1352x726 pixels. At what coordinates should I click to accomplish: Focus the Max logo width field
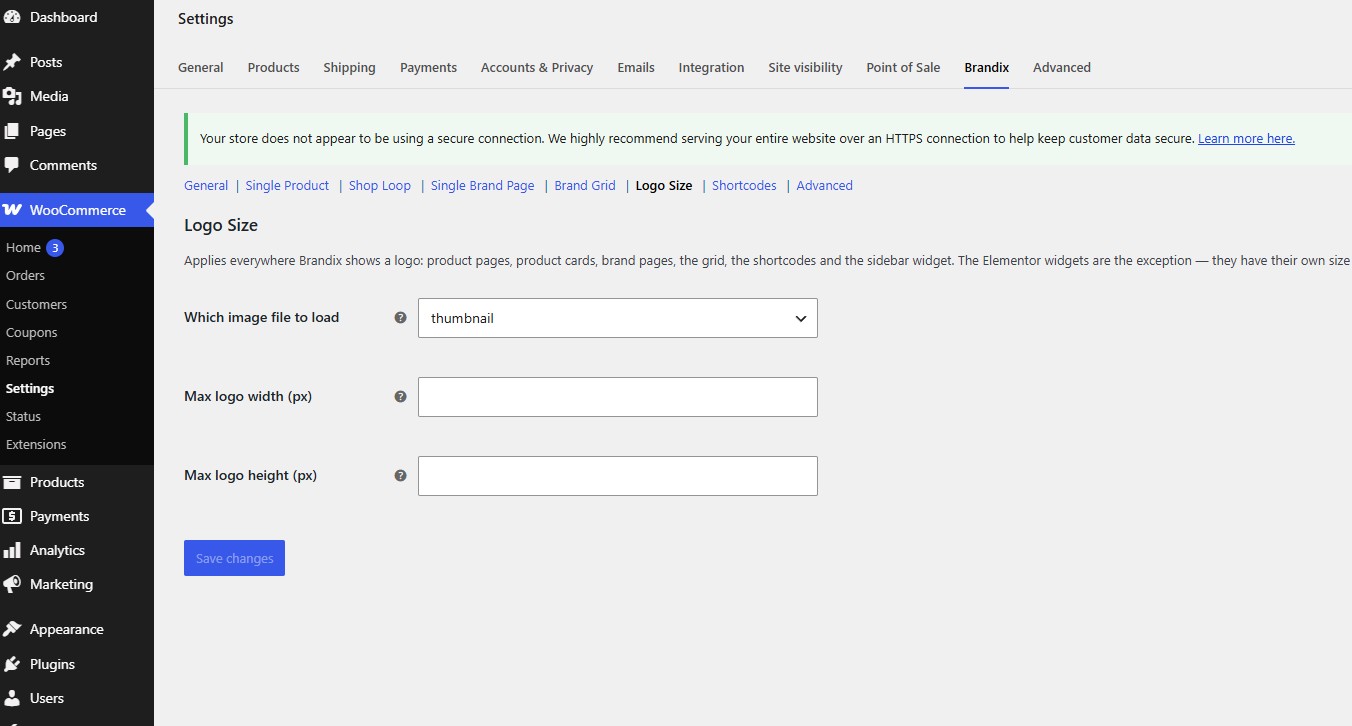(x=617, y=397)
